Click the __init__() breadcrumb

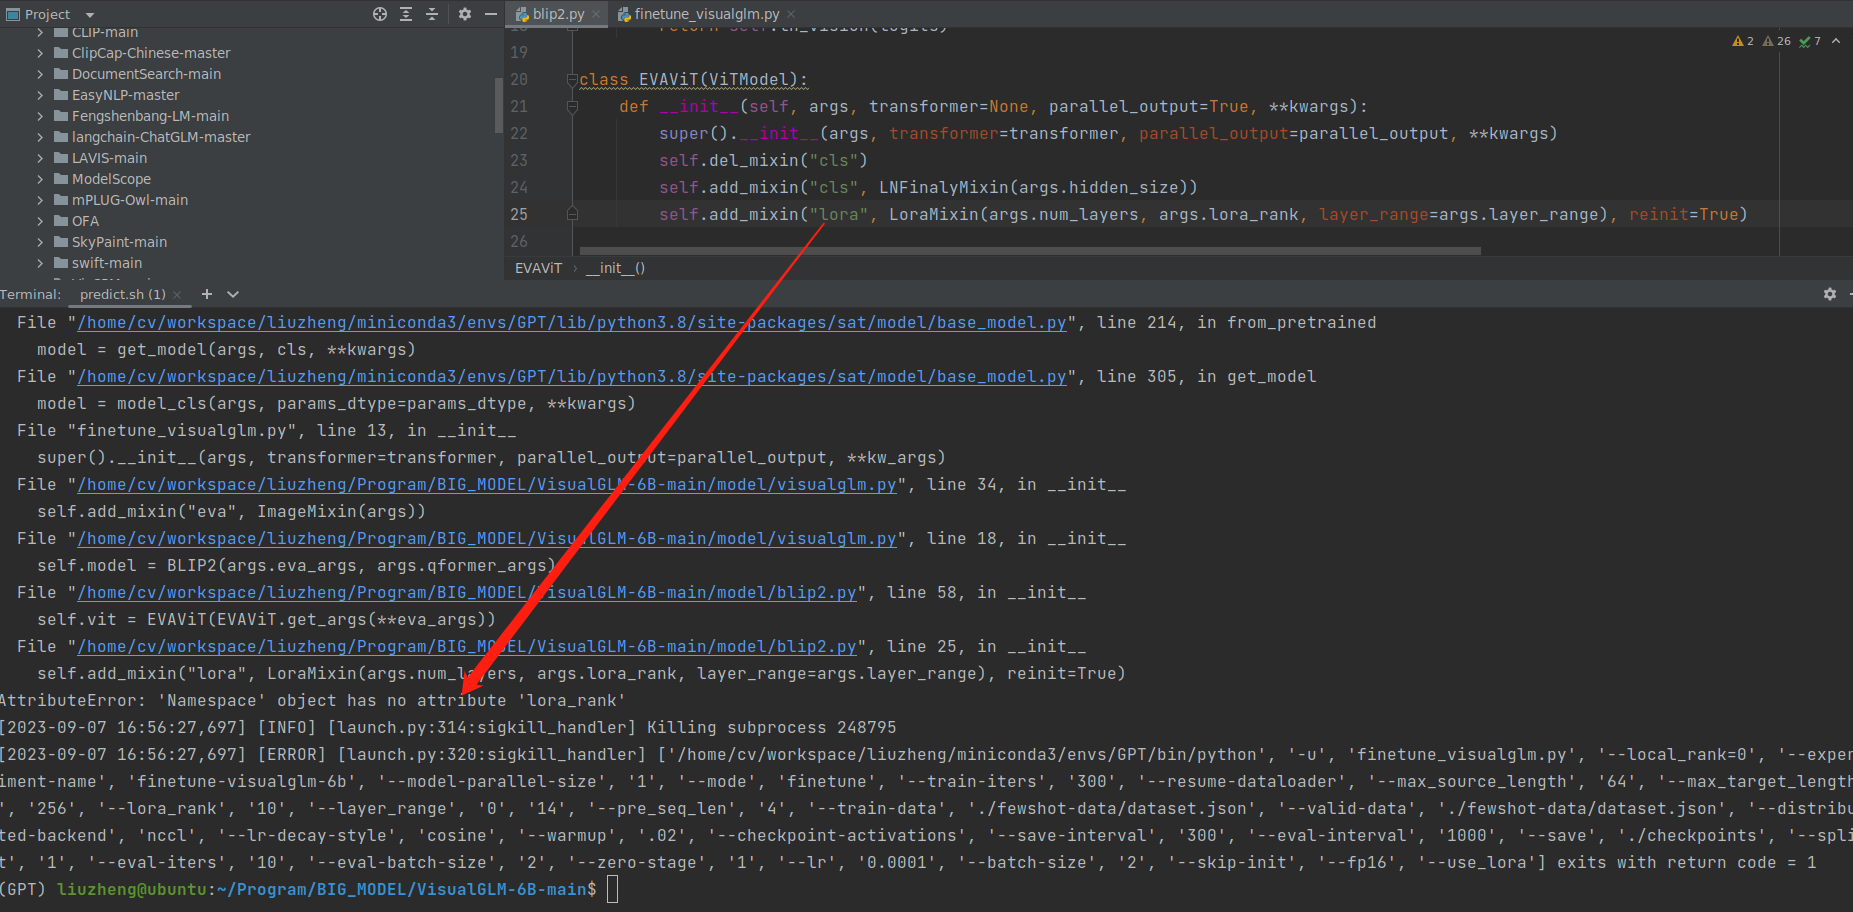click(615, 268)
